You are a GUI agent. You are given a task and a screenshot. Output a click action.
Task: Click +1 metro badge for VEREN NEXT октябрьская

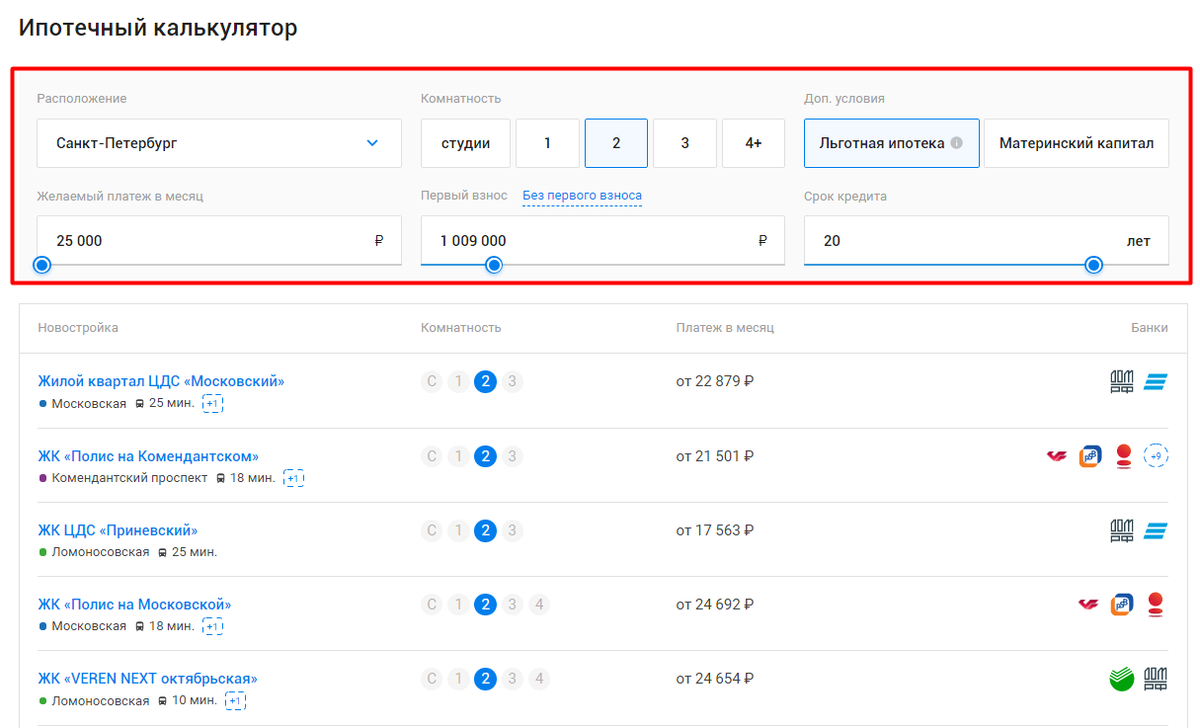click(x=235, y=700)
